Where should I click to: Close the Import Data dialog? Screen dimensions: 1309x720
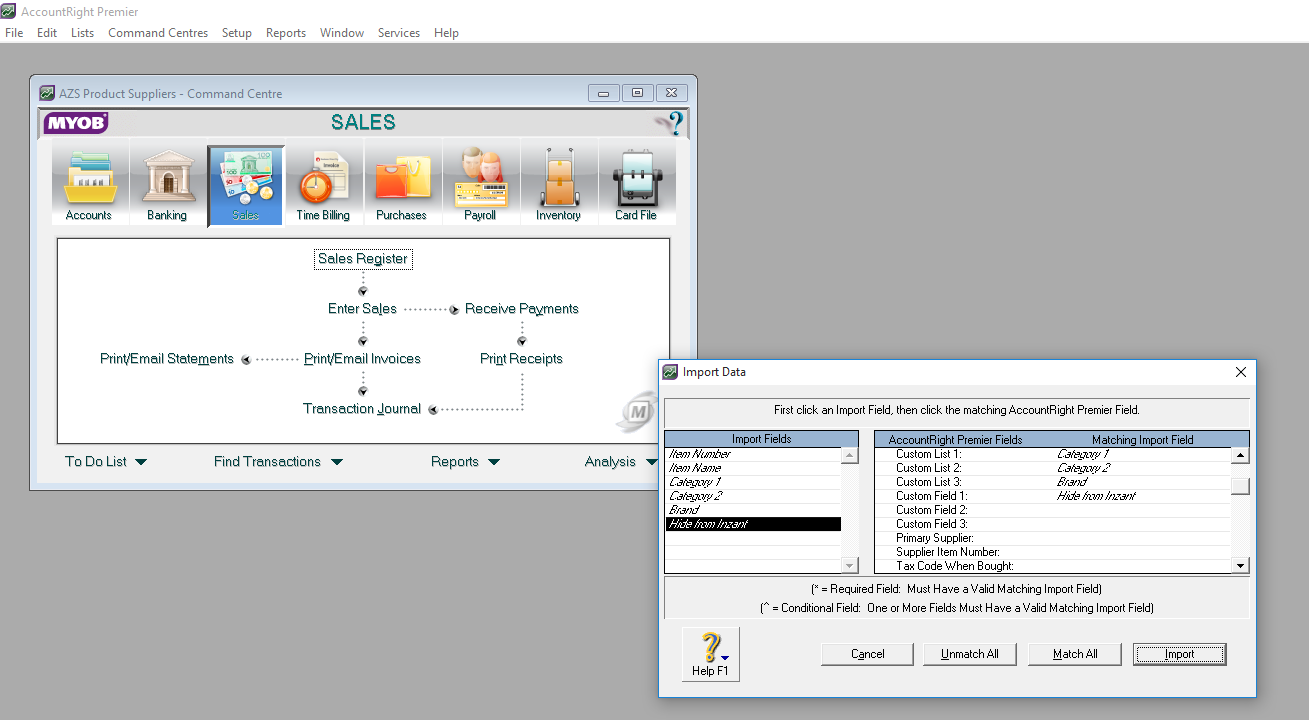click(1241, 372)
